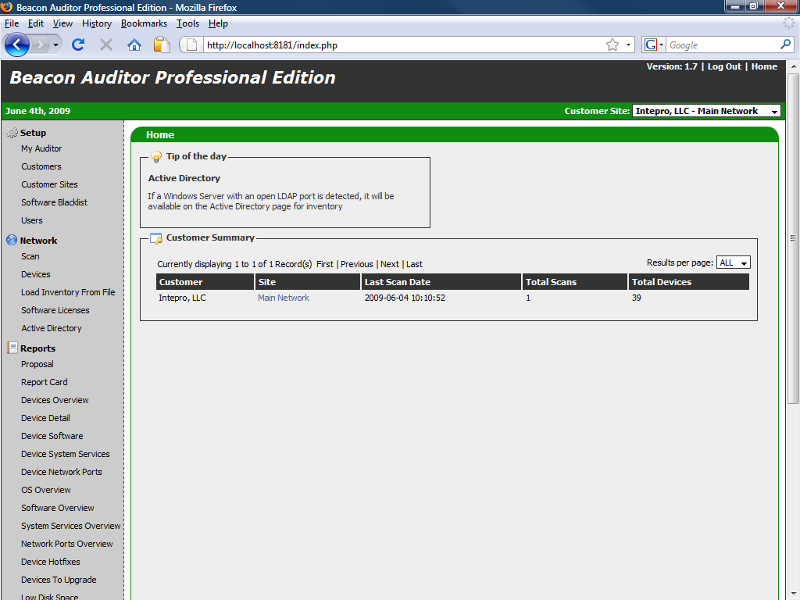Click the vertical page scrollbar thumb
Screen dimensions: 800x600
pyautogui.click(x=793, y=238)
